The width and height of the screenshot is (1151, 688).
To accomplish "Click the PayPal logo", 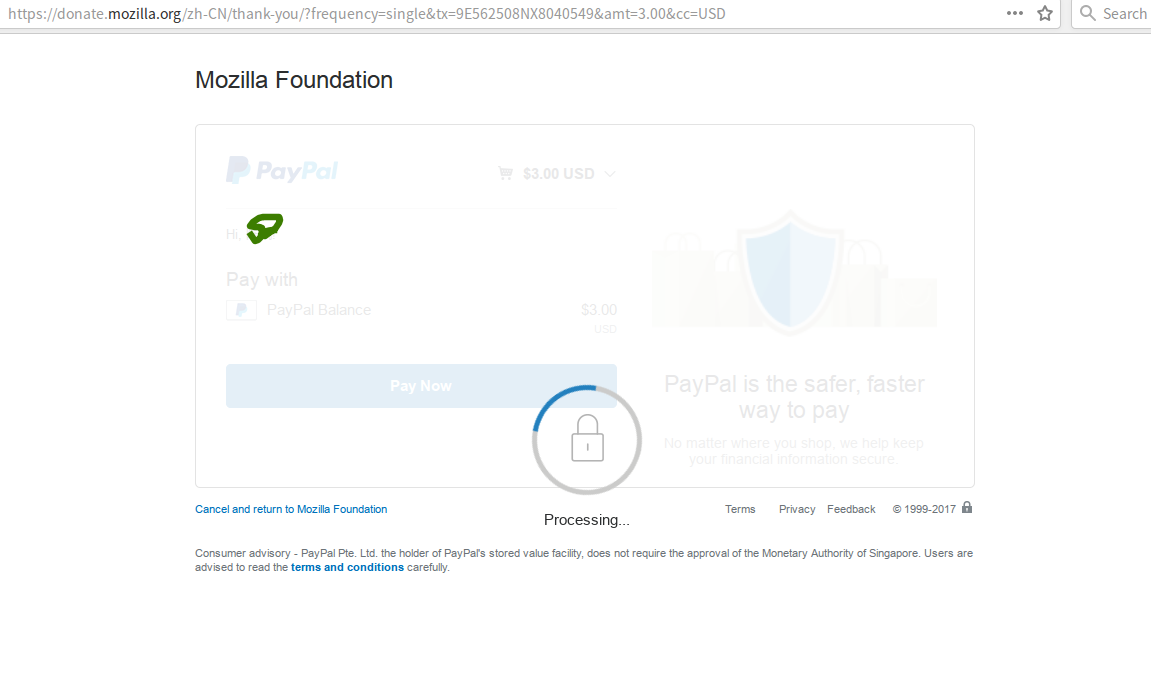I will (282, 170).
